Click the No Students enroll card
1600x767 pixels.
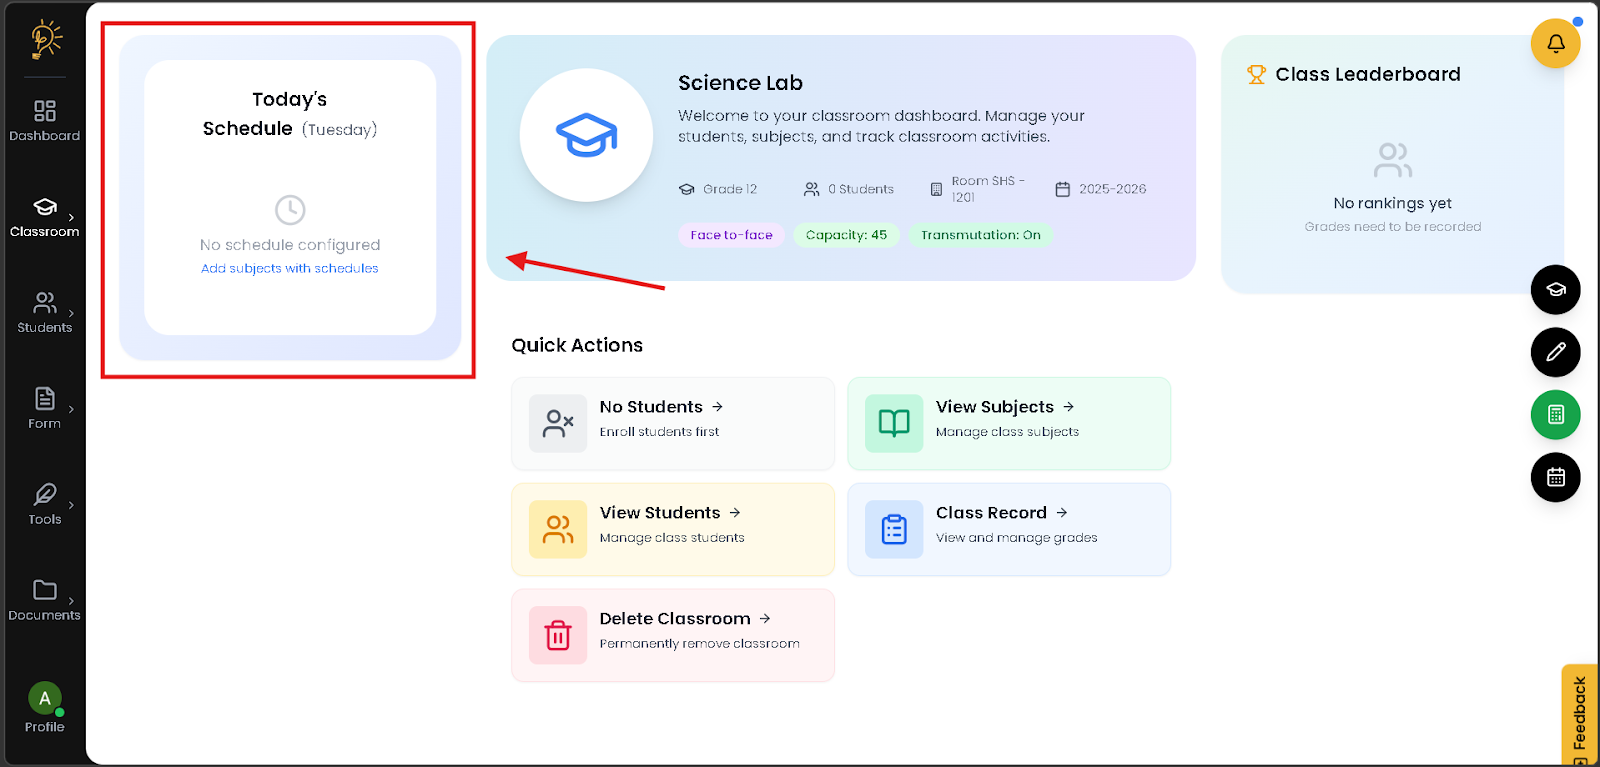pyautogui.click(x=672, y=424)
